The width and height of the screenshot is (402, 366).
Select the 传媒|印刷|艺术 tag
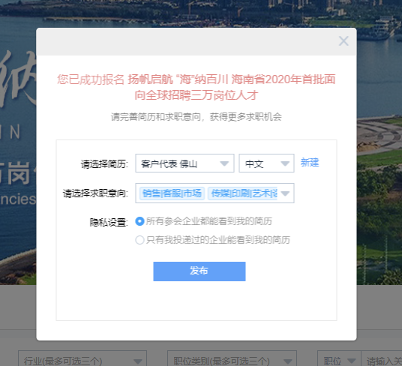(243, 193)
